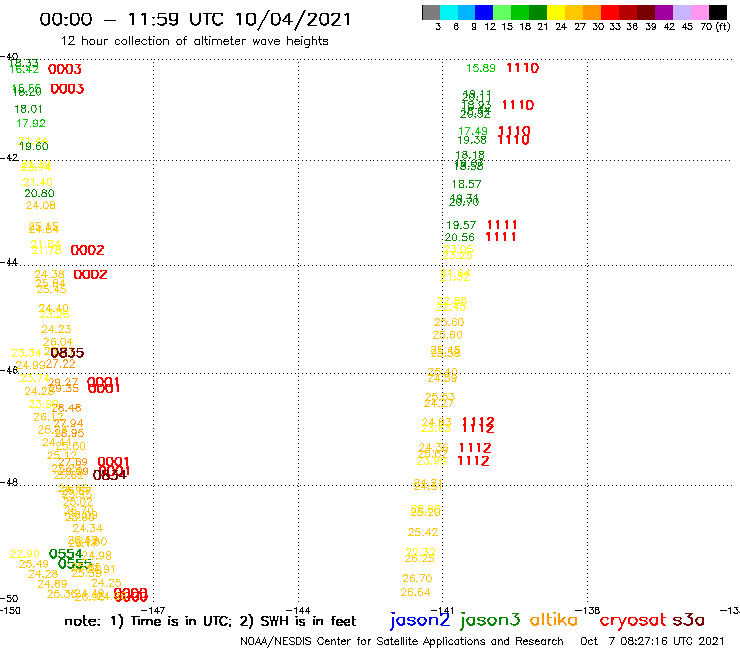The image size is (740, 650).
Task: Click the timestamp 'Oct 7 08:27:16 UTC 2021'
Action: coord(652,641)
